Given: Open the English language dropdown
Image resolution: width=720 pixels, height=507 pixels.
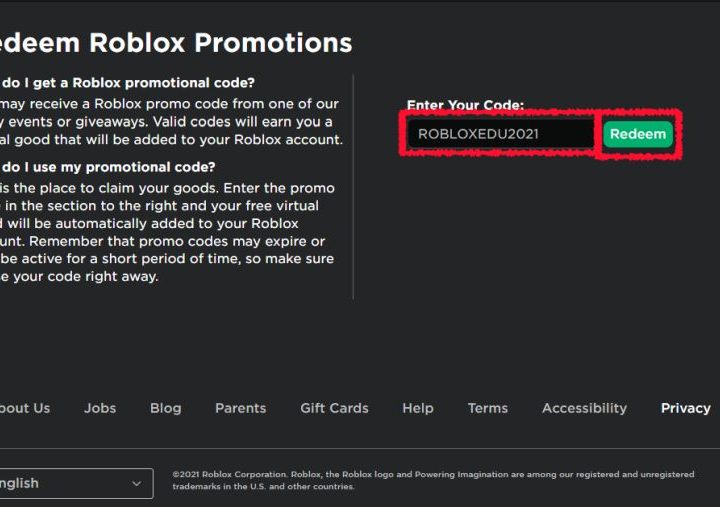Looking at the screenshot, I should pyautogui.click(x=70, y=483).
